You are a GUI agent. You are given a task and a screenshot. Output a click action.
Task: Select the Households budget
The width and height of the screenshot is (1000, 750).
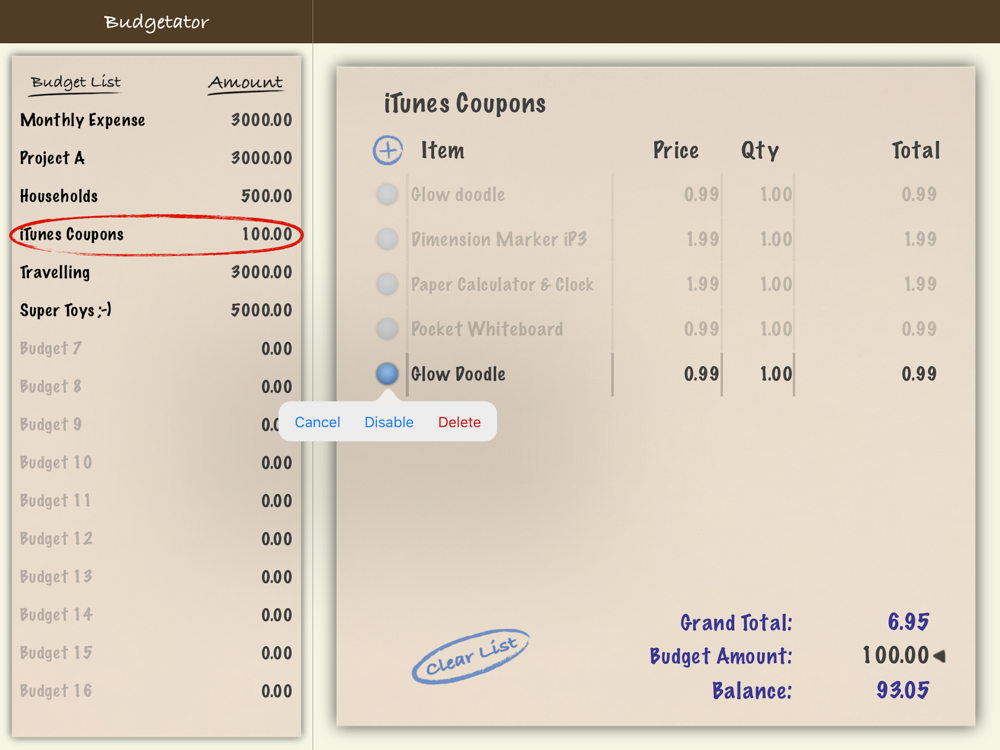coord(156,196)
